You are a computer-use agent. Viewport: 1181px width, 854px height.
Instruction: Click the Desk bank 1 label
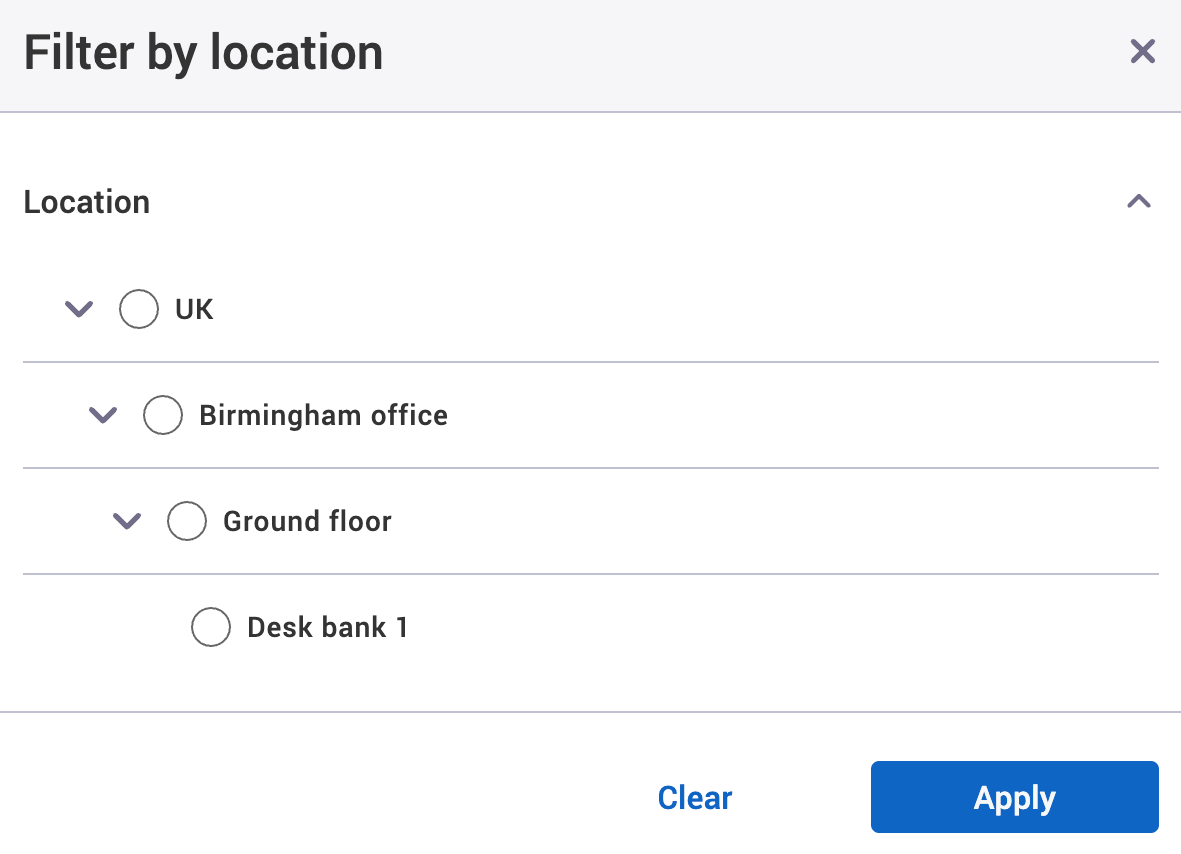click(327, 627)
